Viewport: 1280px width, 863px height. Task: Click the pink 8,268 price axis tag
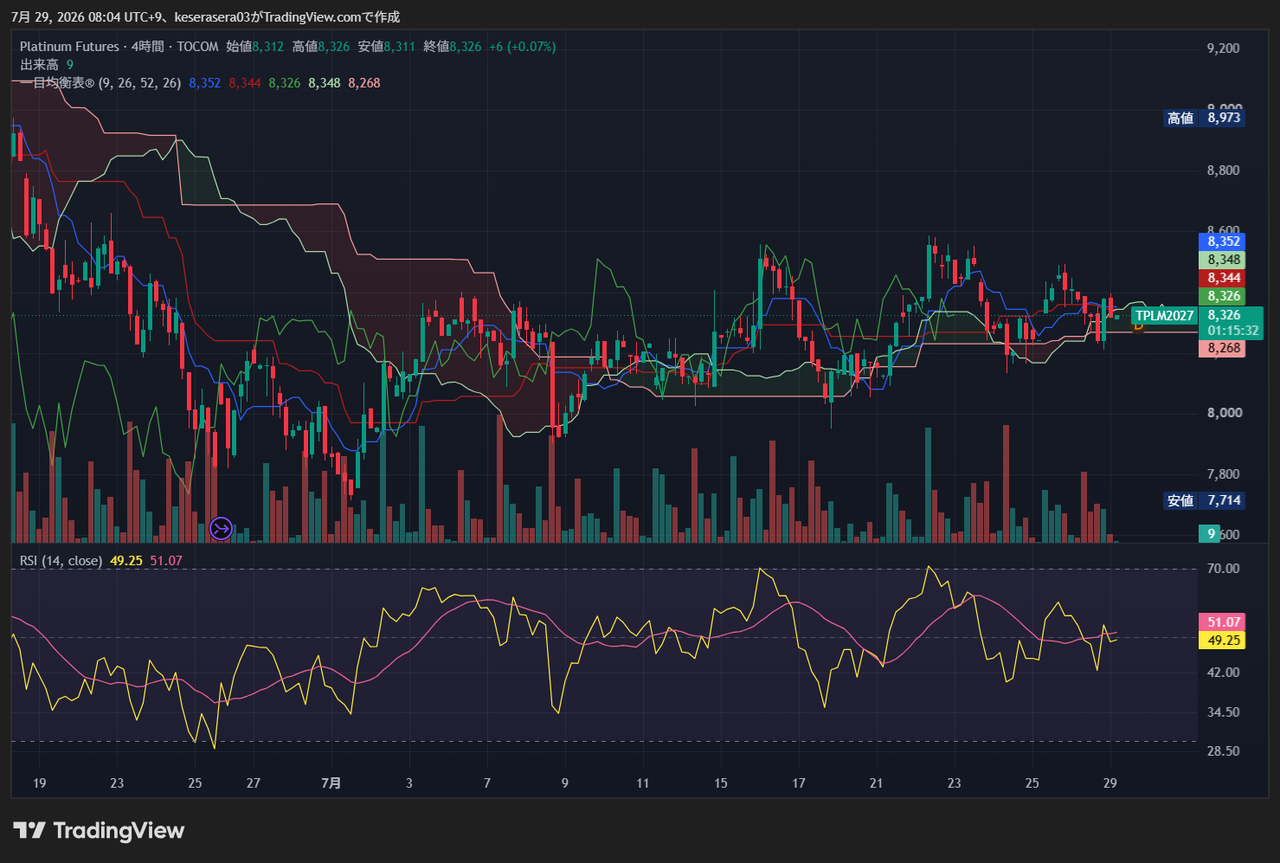click(x=1223, y=348)
